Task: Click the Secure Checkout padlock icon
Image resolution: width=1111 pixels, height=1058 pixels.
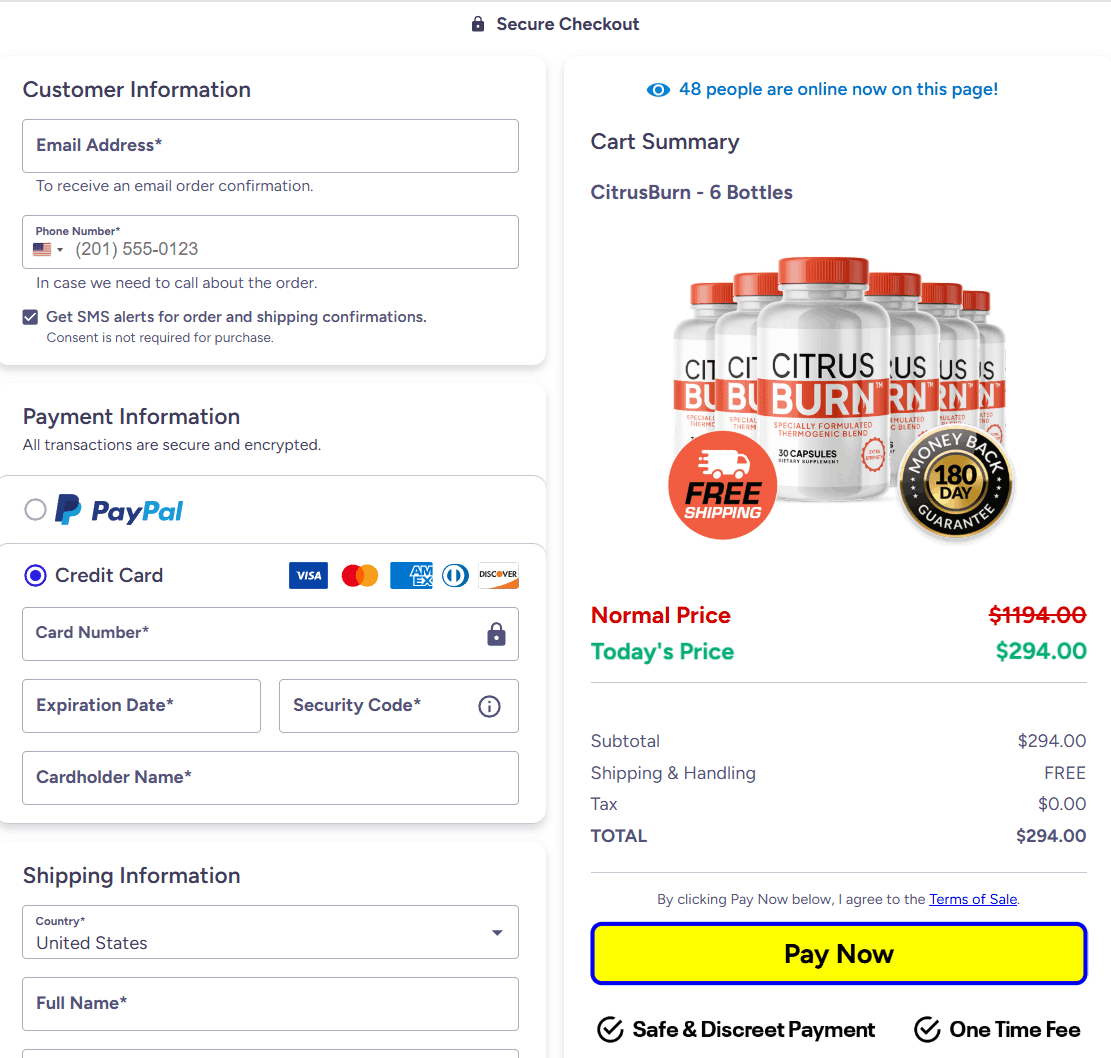Action: click(x=477, y=23)
